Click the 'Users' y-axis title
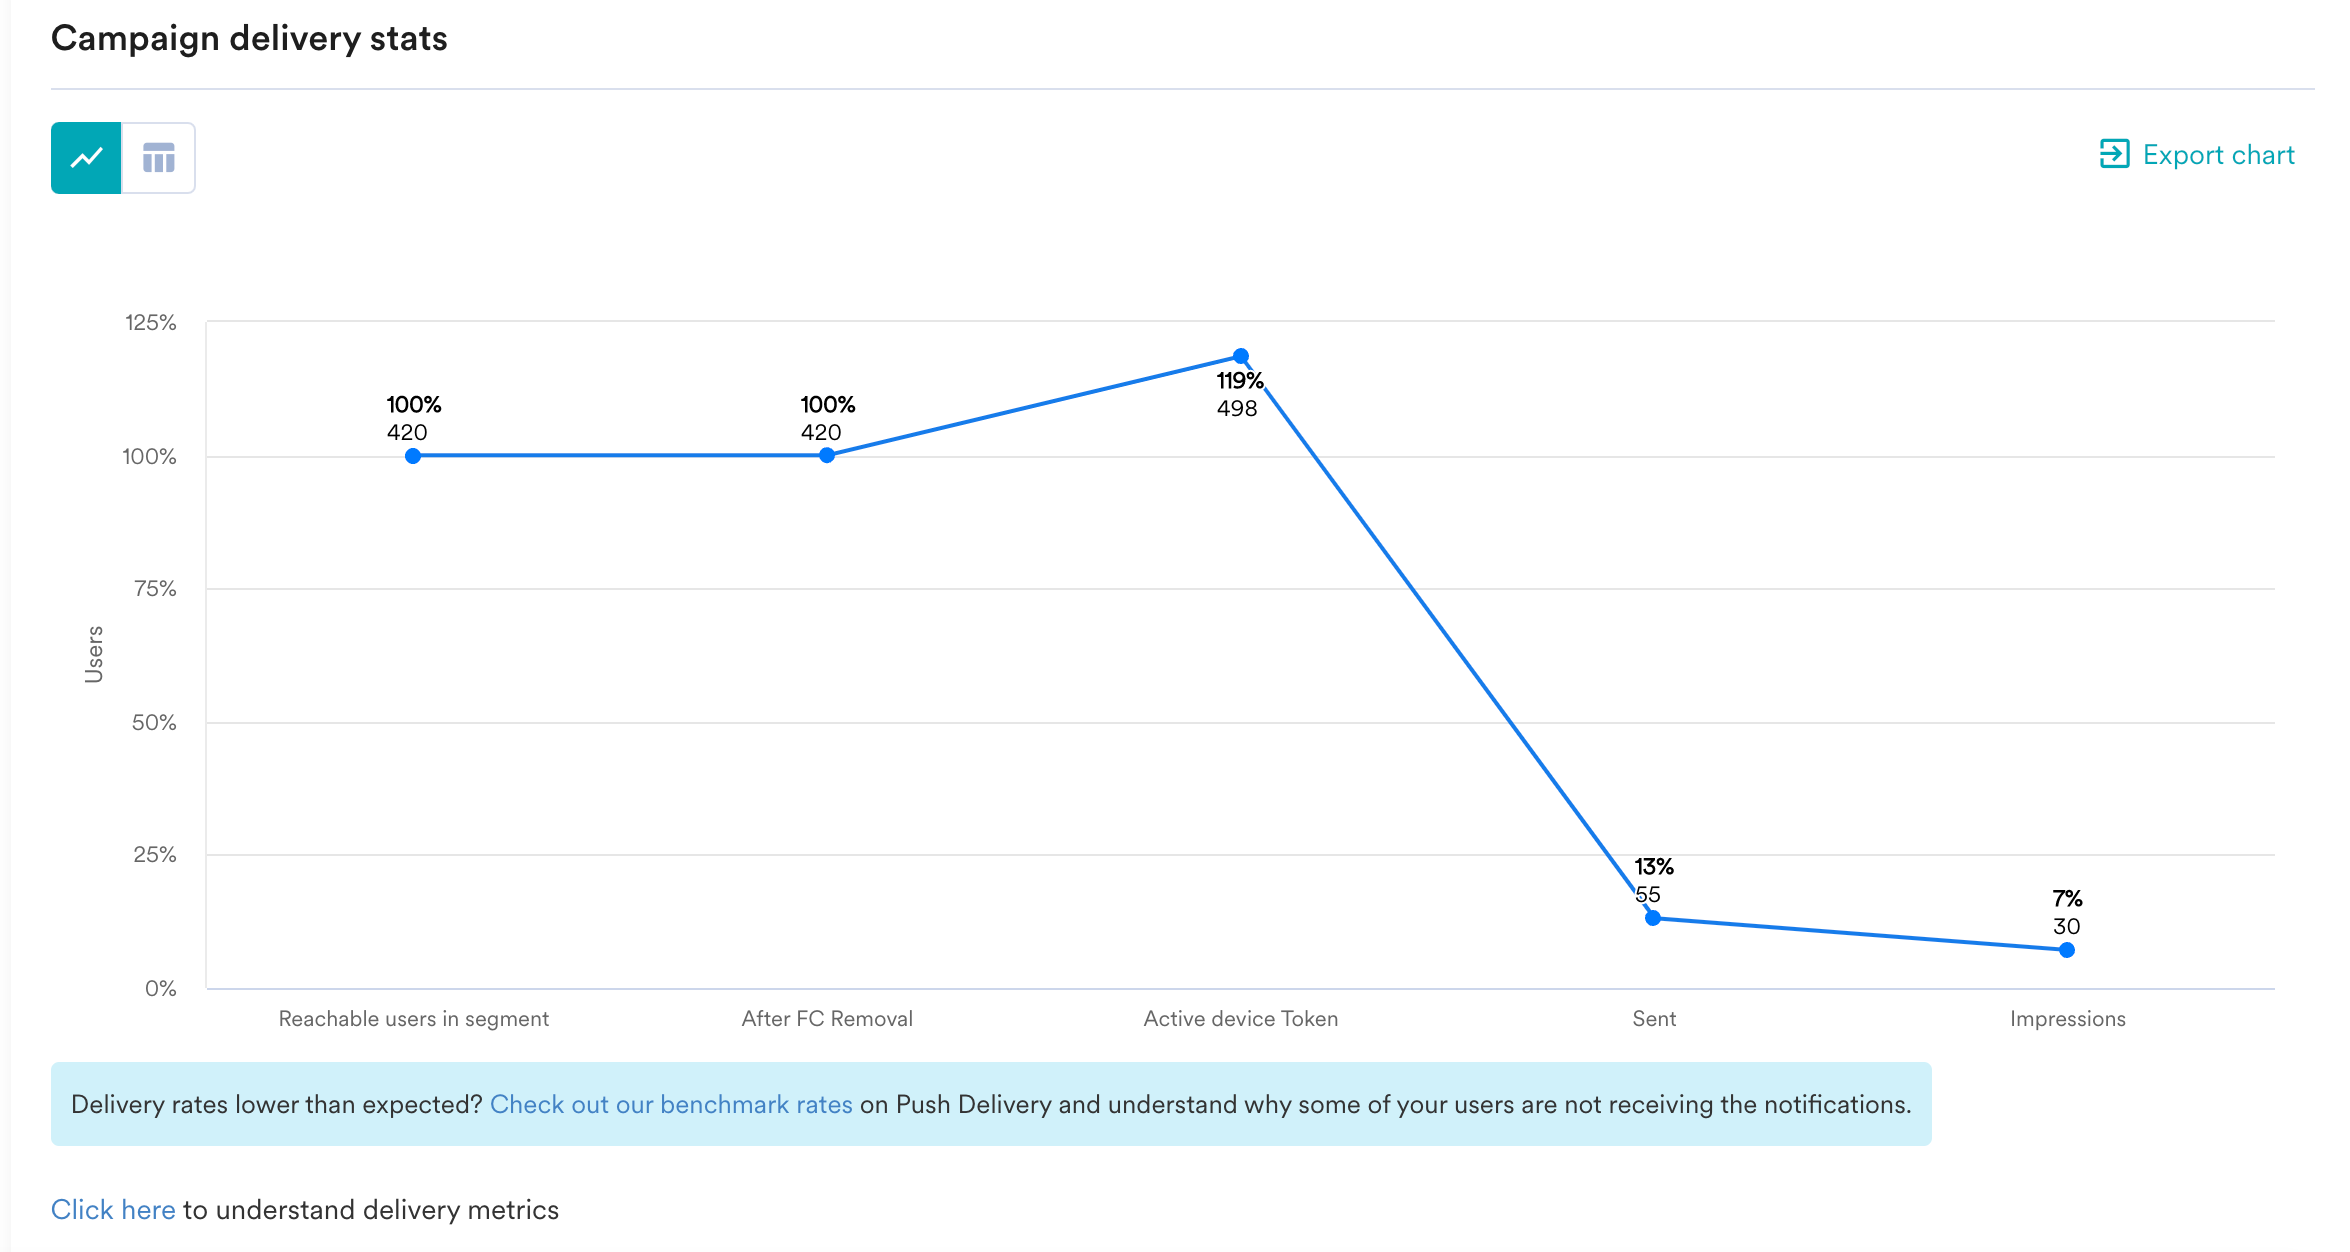This screenshot has width=2350, height=1252. [94, 654]
